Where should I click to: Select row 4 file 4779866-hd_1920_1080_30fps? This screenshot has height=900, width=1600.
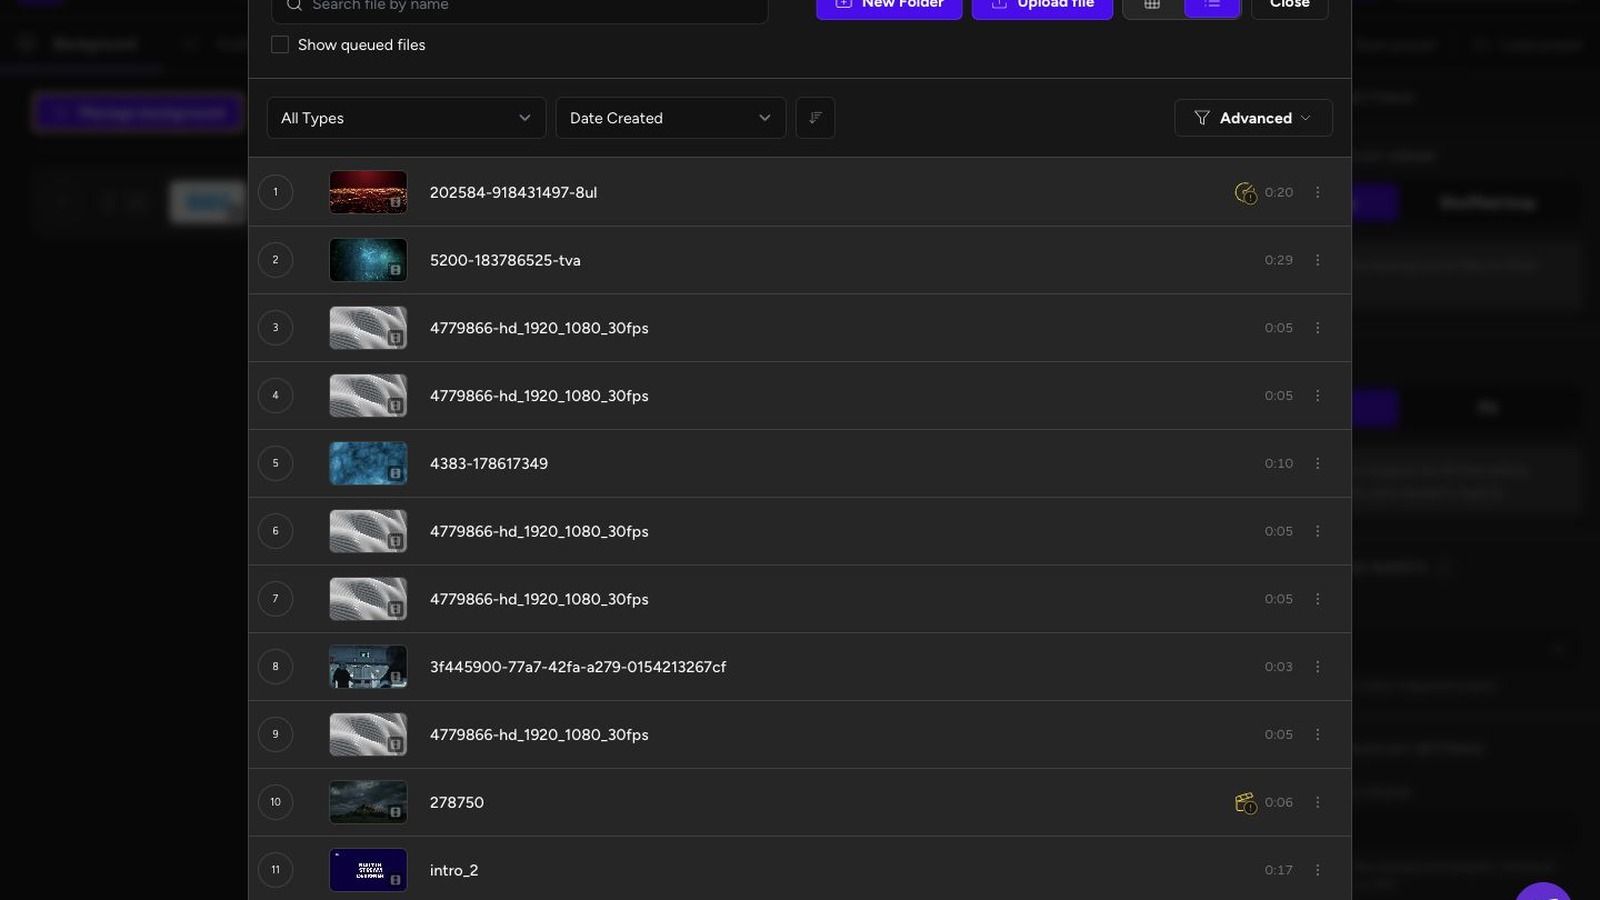pos(539,396)
